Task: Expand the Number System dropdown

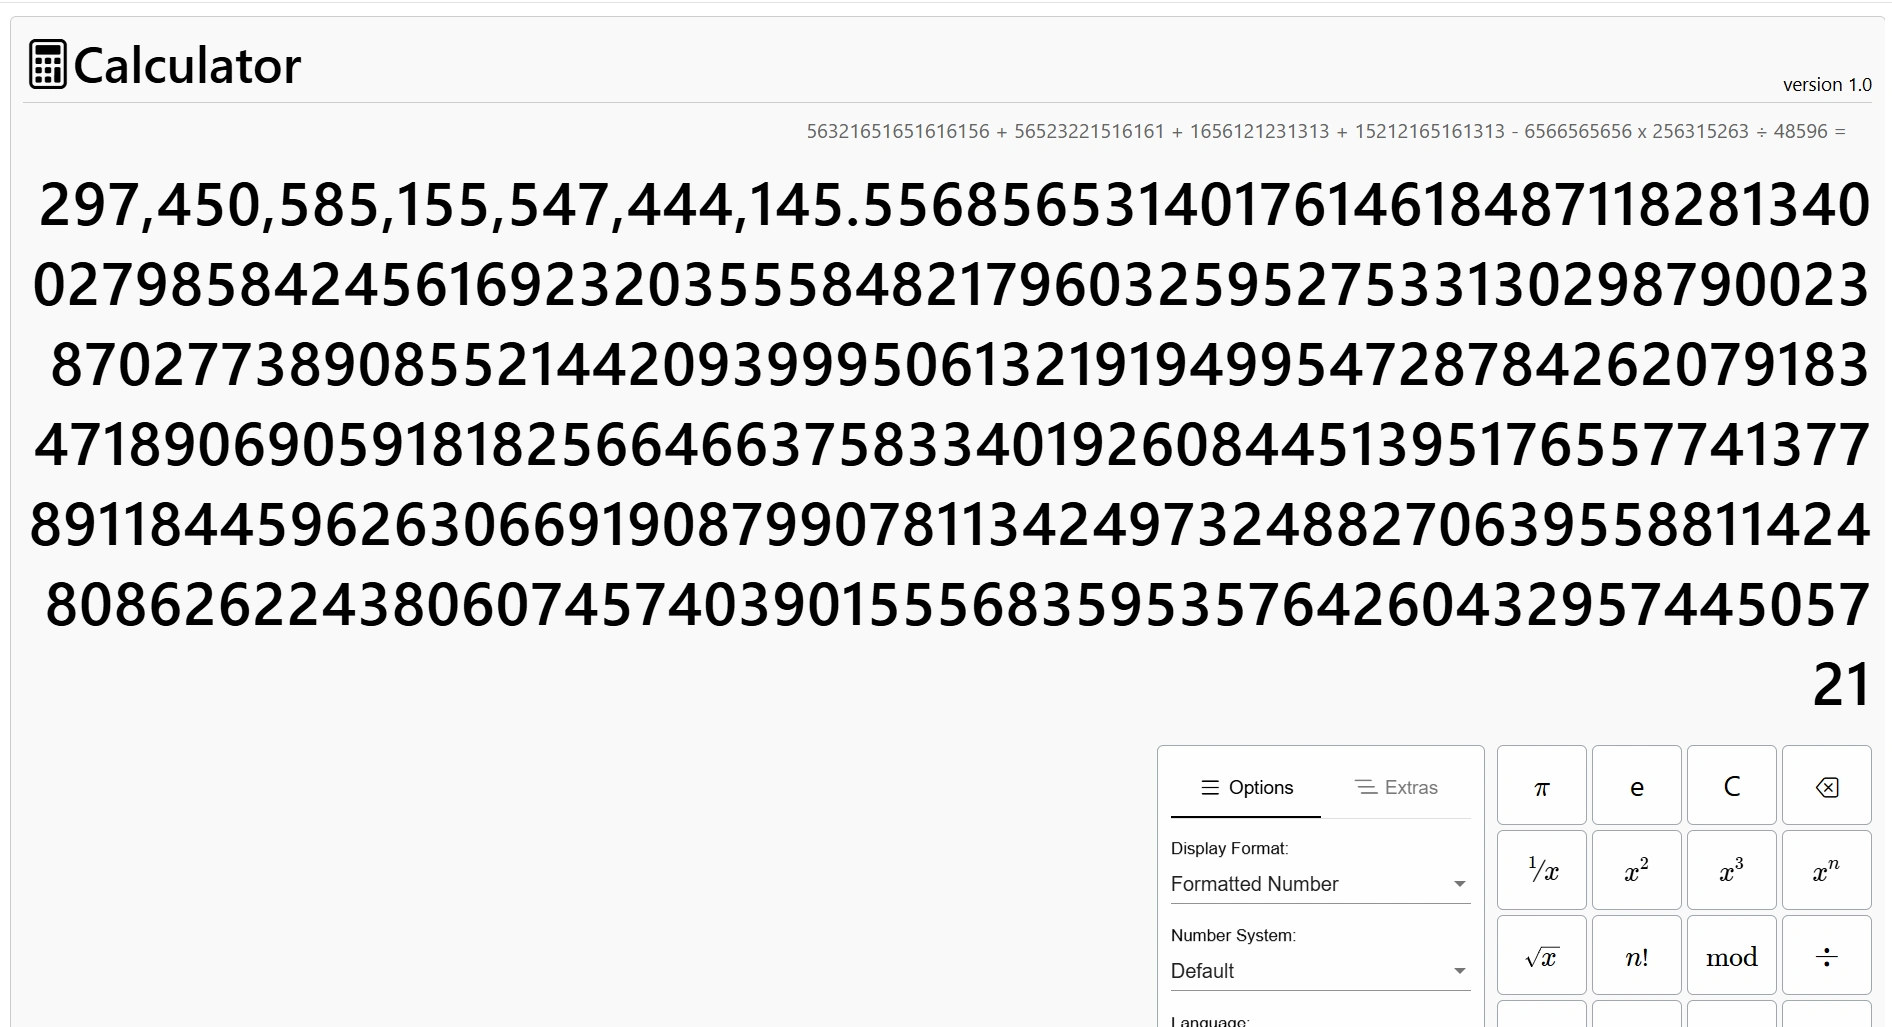Action: point(1320,971)
